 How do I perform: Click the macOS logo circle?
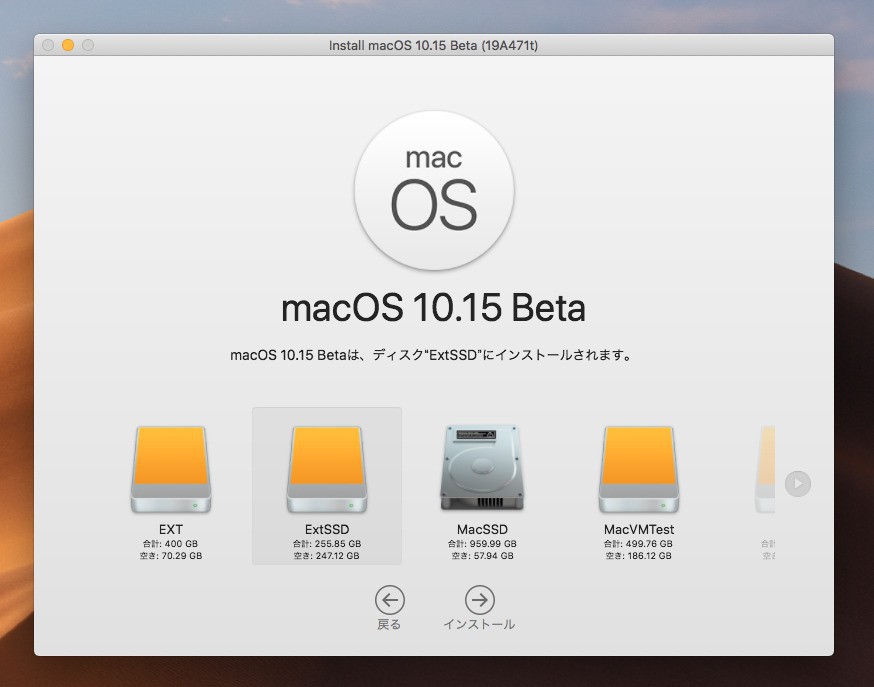coord(433,190)
